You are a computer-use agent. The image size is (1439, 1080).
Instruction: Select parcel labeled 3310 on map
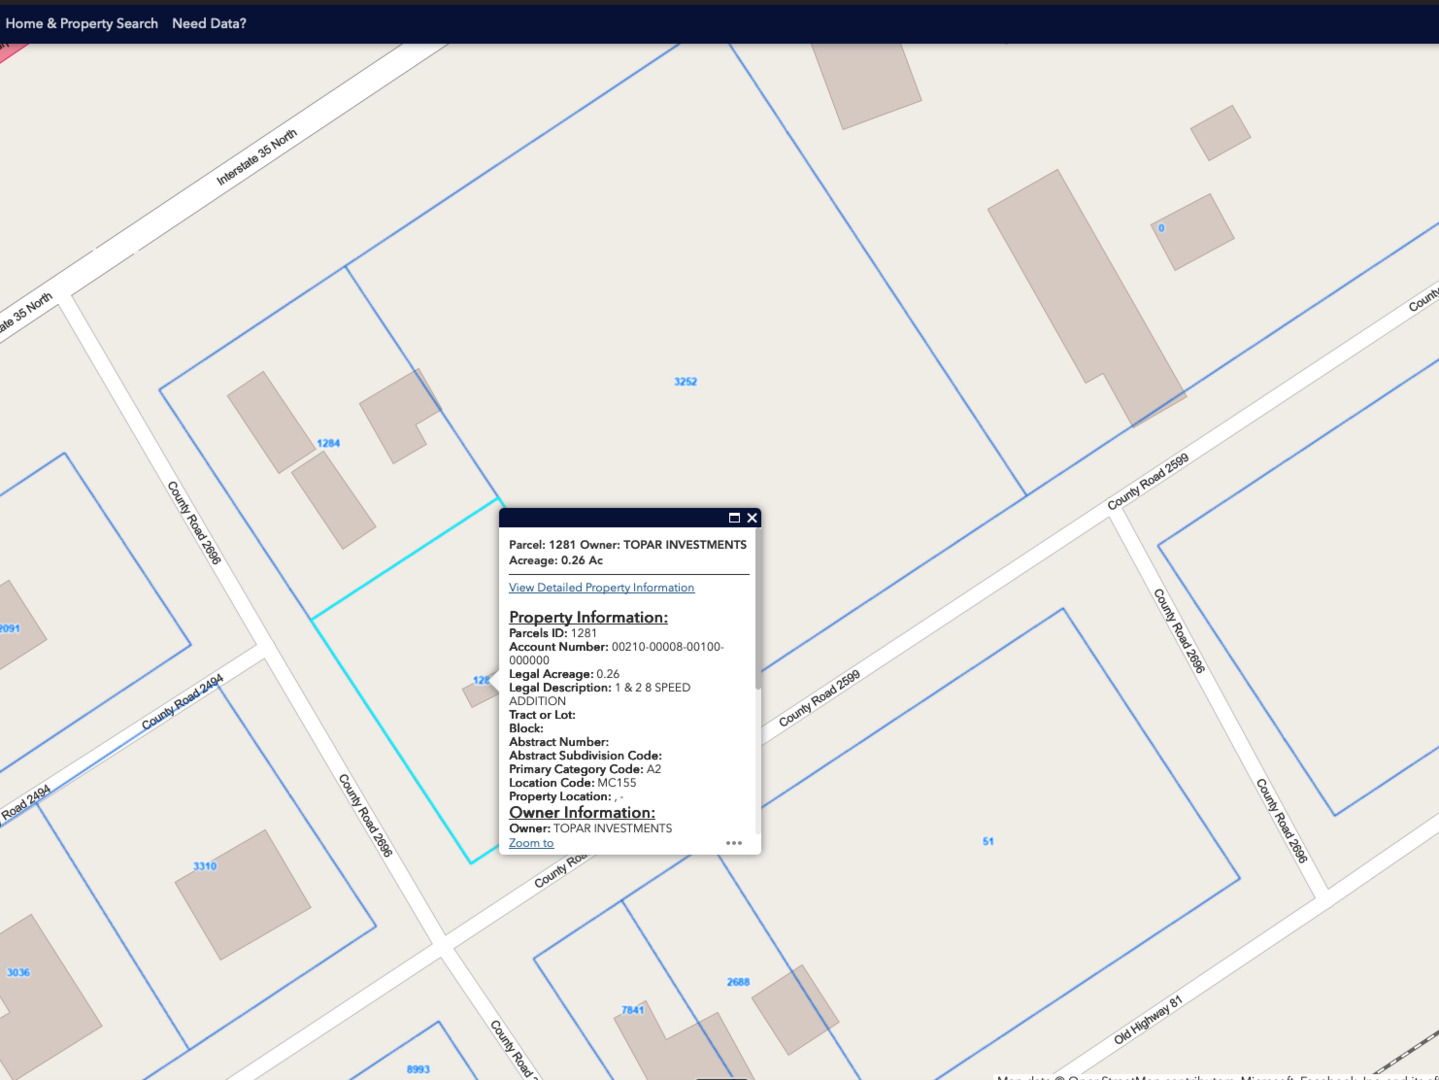click(x=205, y=866)
